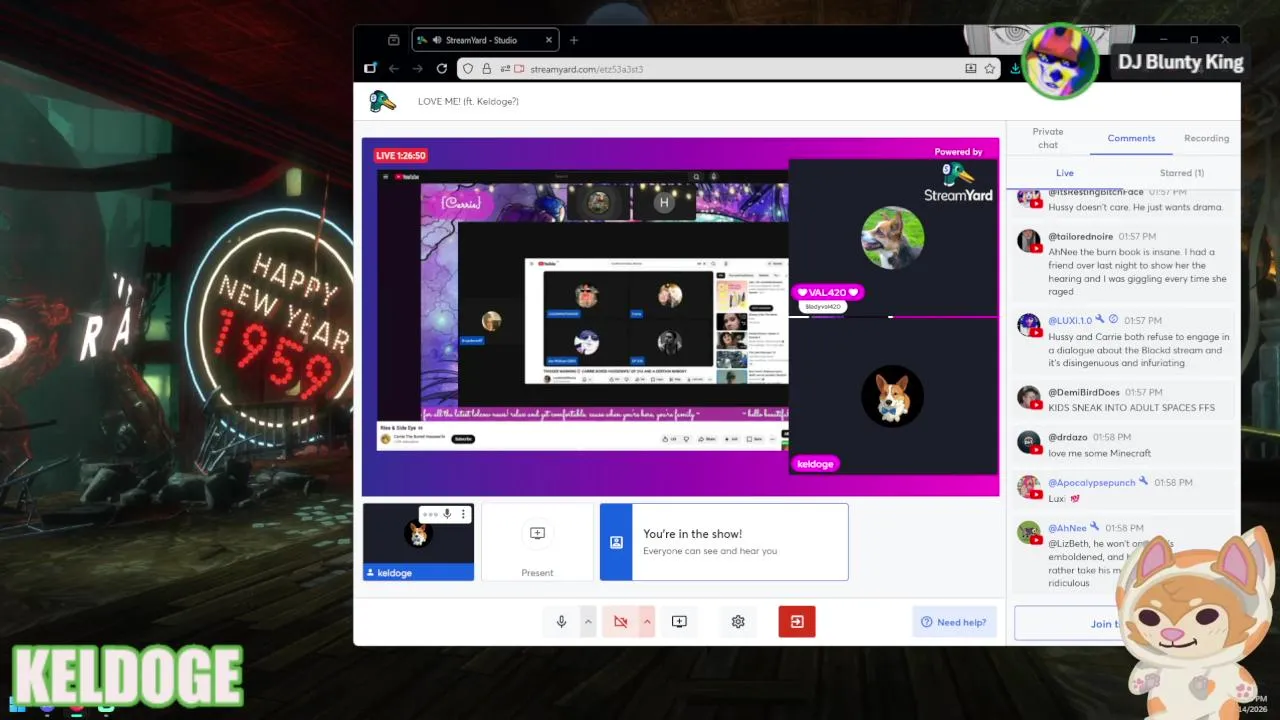Screen dimensions: 1280x720
Task: Switch to the Comments tab
Action: (x=1131, y=138)
